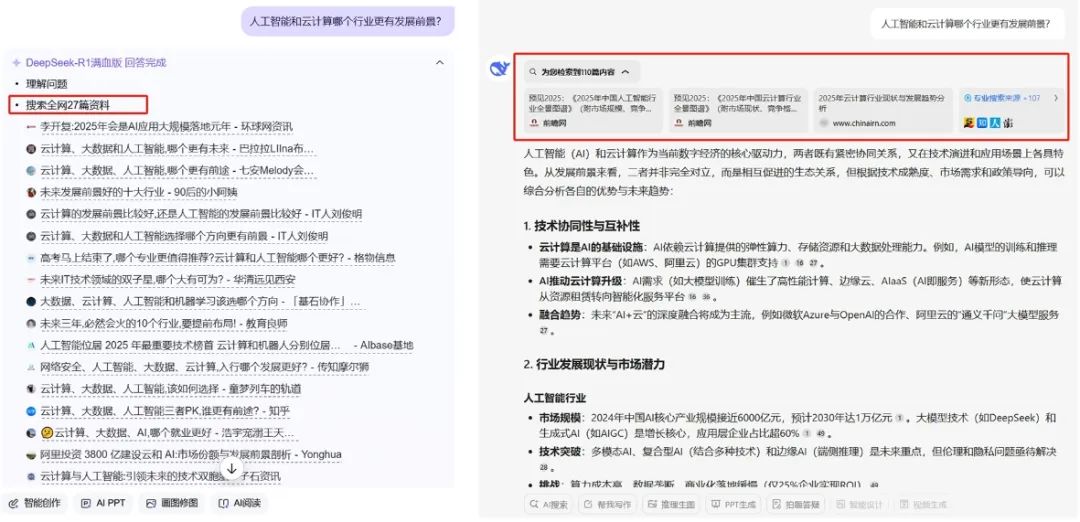Screen dimensions: 1080x522
Task: Open 巴拉拉LIlna布 article on 云计算、大数据和人工智能
Action: tap(177, 149)
